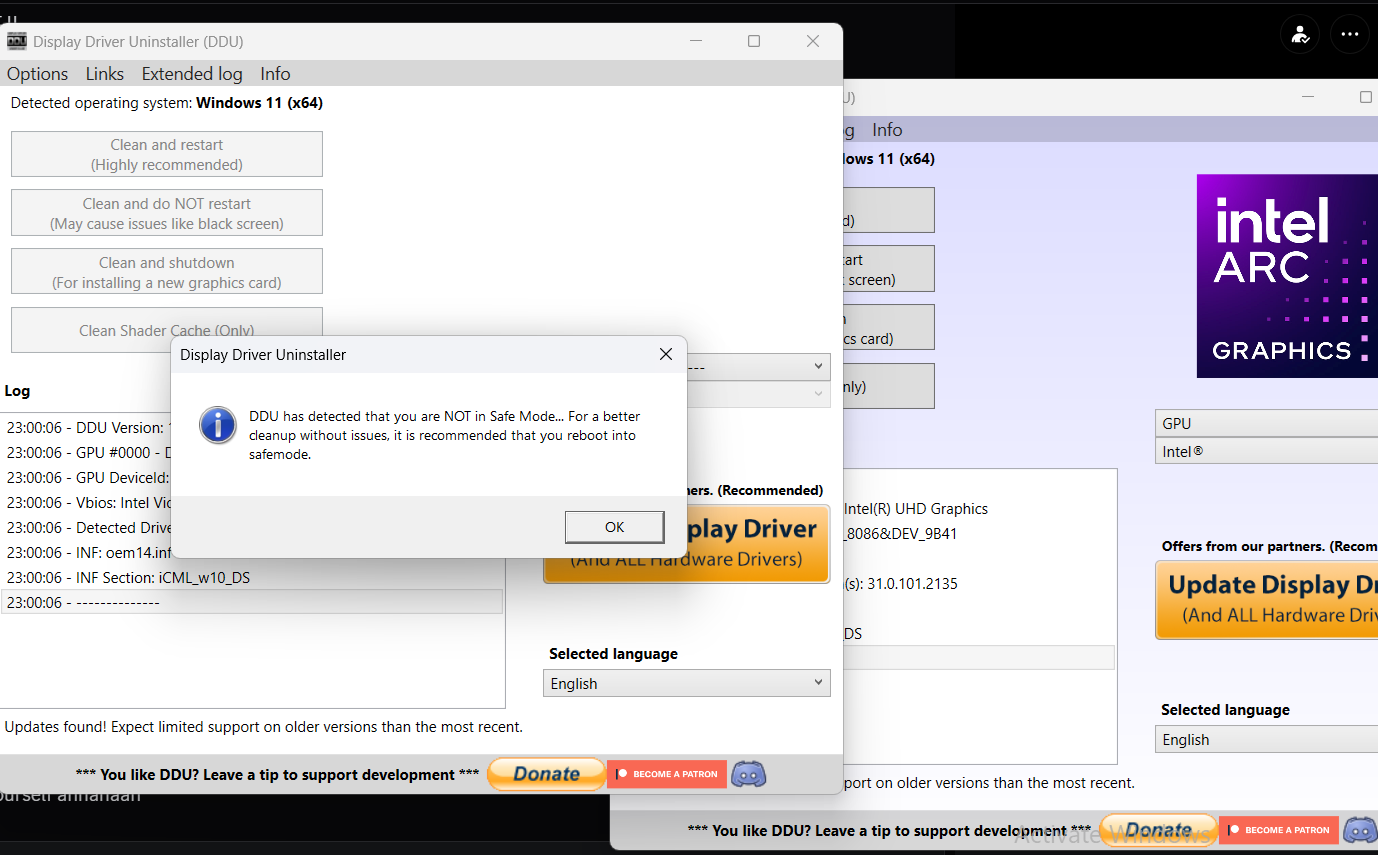The image size is (1378, 855).
Task: Click the 'Updates found!' status message in front window
Action: pos(264,727)
